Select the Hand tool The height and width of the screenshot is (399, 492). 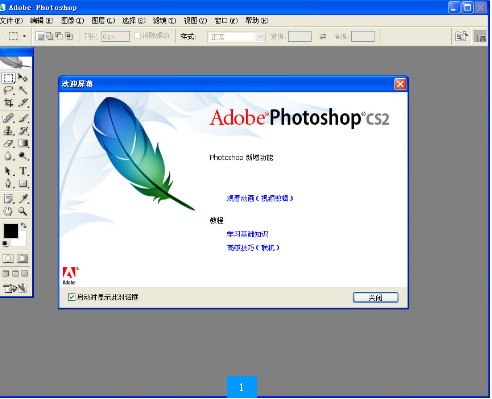8,211
